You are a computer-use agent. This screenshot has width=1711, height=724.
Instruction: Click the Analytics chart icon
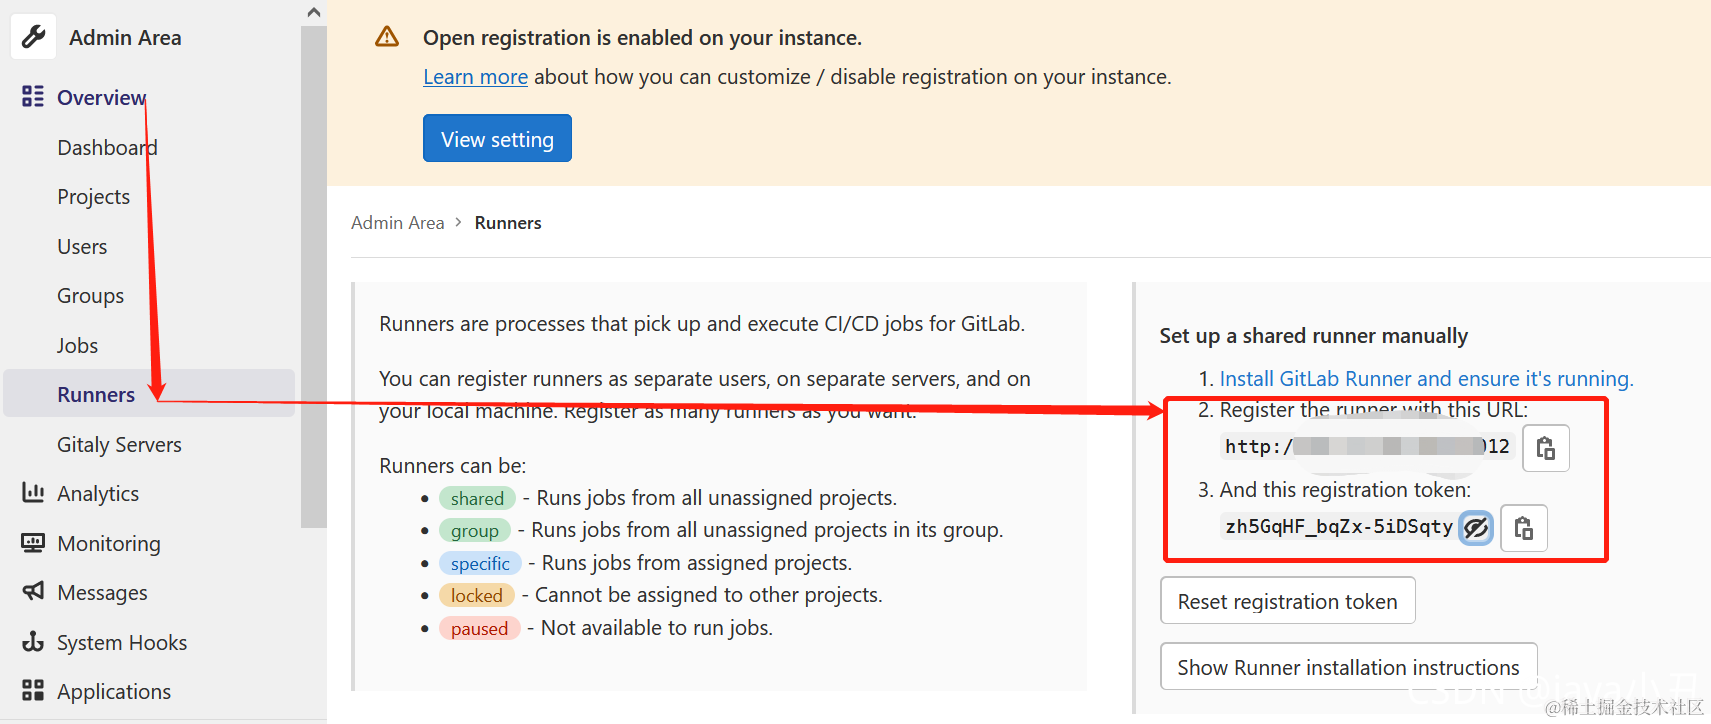[x=33, y=493]
